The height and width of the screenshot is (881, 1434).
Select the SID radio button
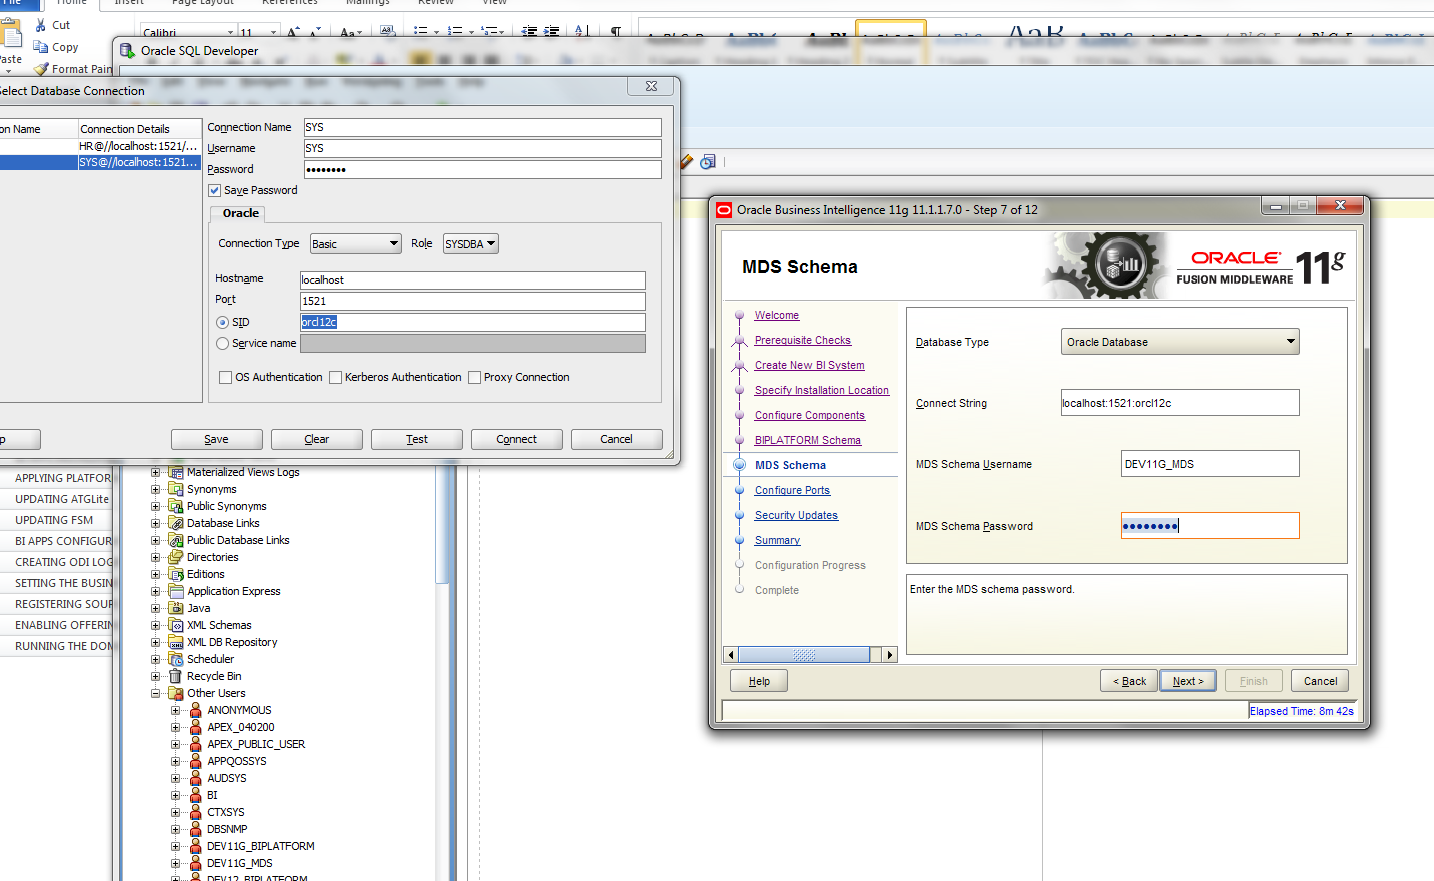(x=222, y=322)
